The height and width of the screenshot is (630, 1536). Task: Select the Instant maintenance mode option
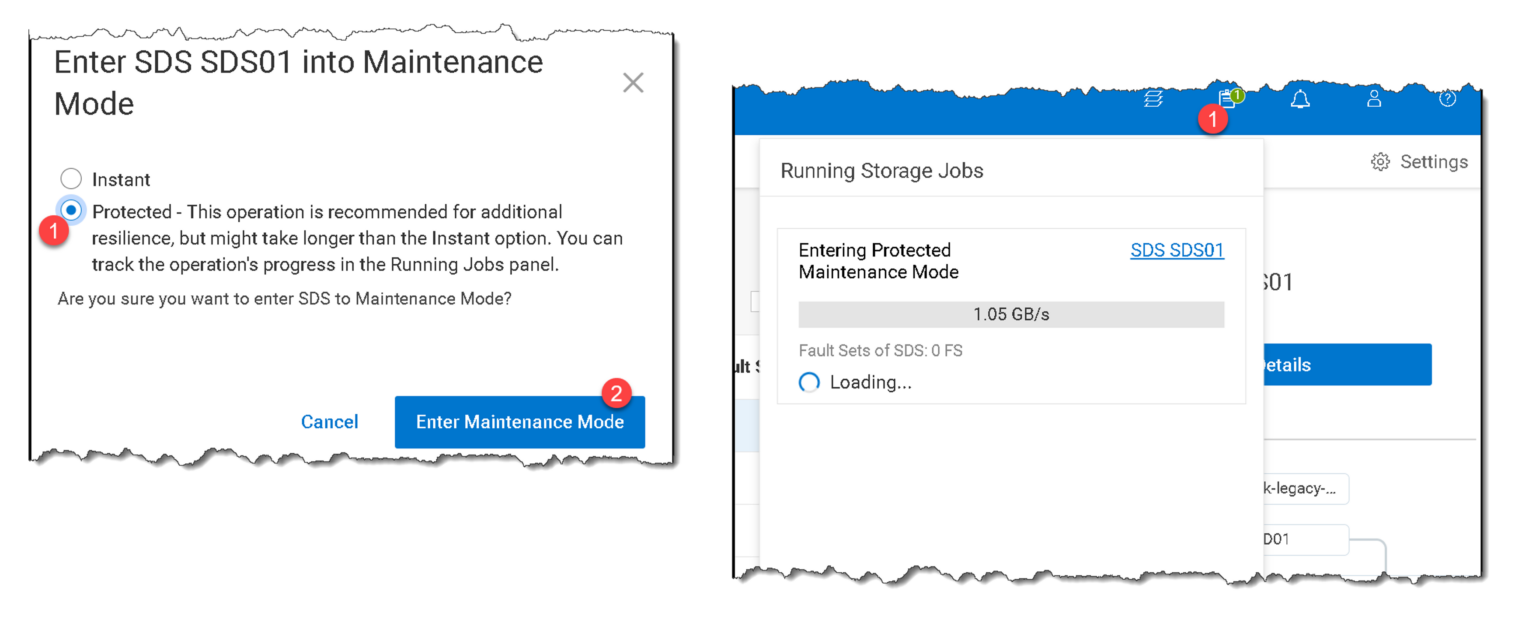click(71, 178)
